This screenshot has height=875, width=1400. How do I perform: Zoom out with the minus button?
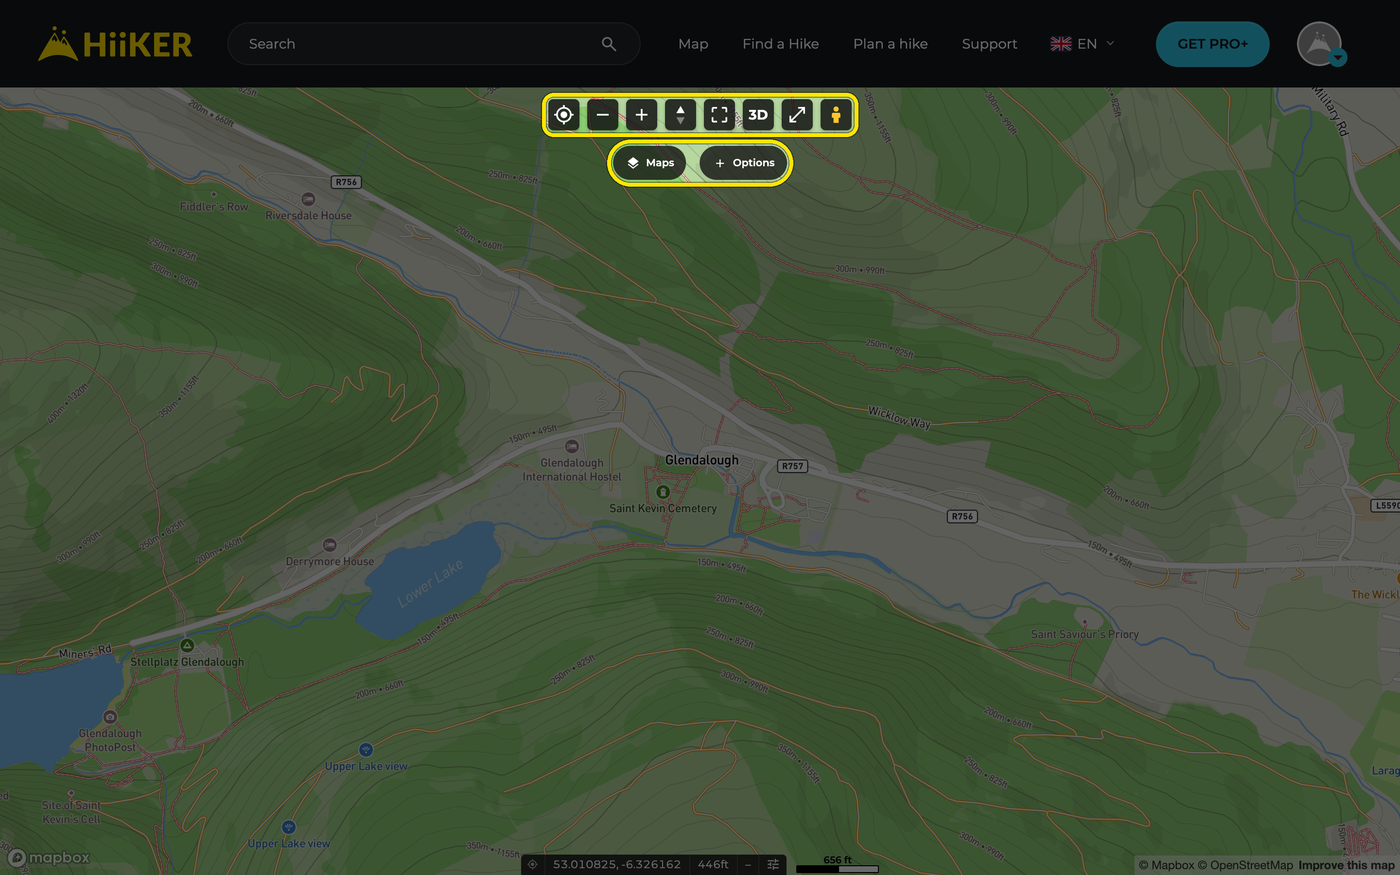click(603, 115)
